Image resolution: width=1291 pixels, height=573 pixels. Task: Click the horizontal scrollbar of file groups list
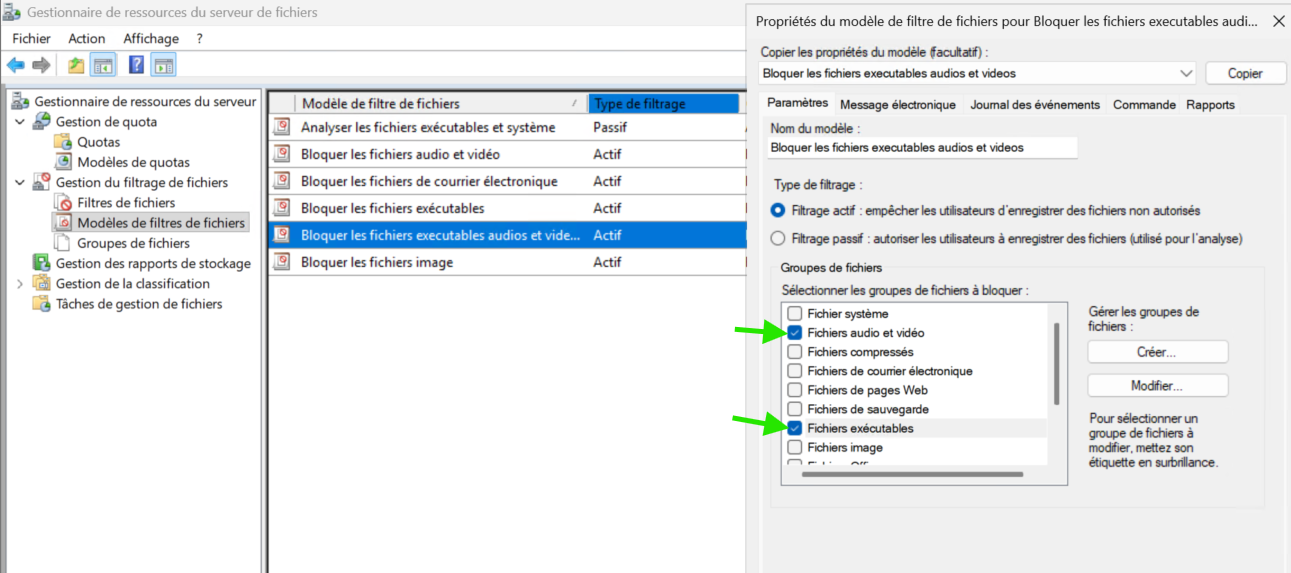point(911,475)
